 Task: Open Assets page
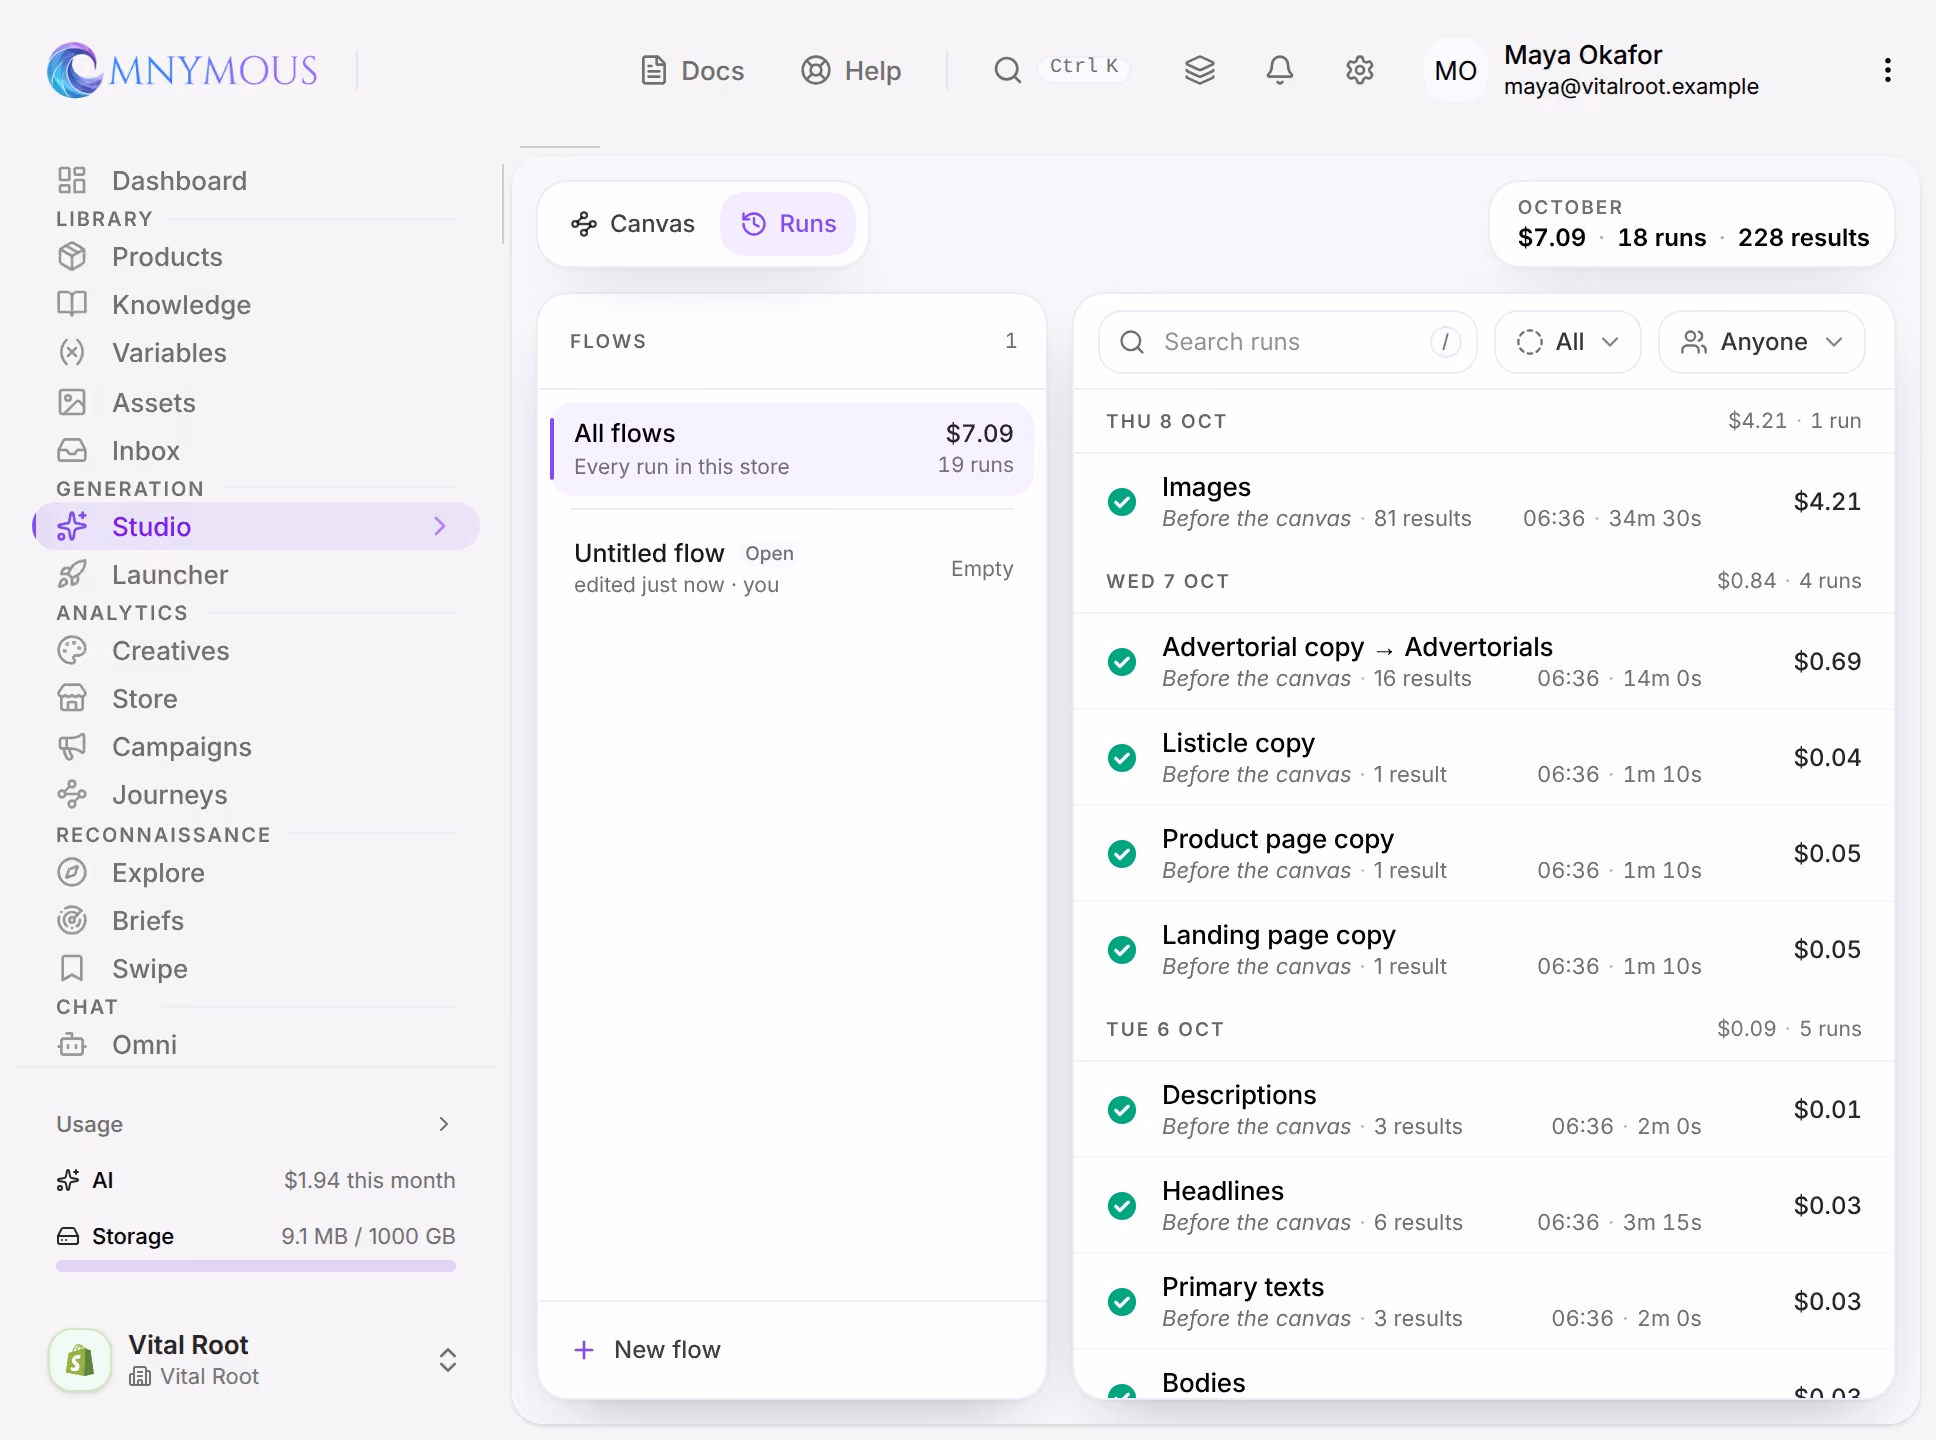click(255, 403)
